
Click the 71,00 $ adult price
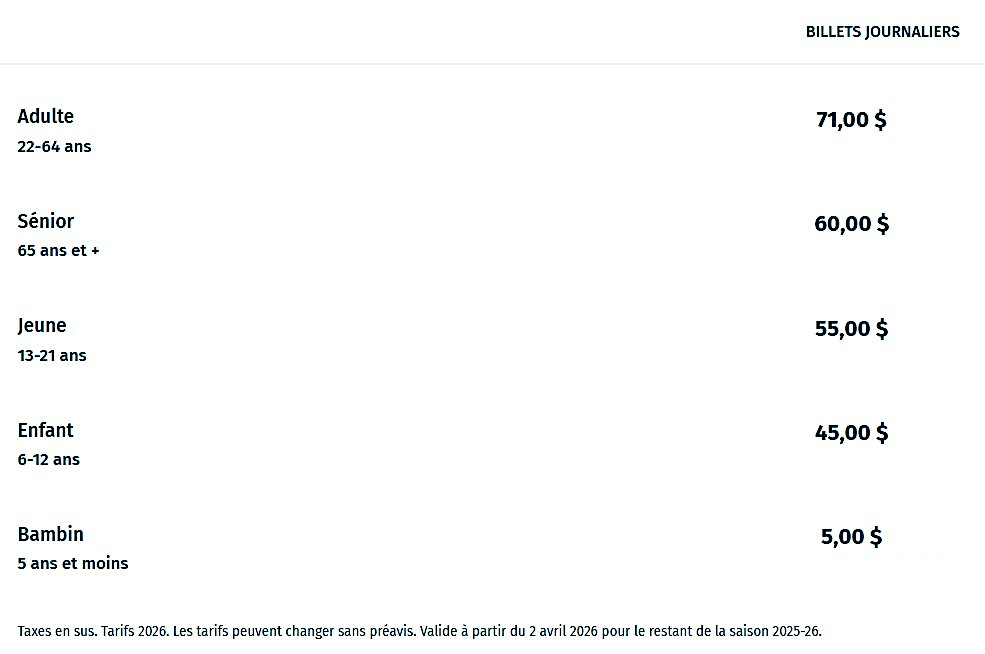(x=851, y=120)
